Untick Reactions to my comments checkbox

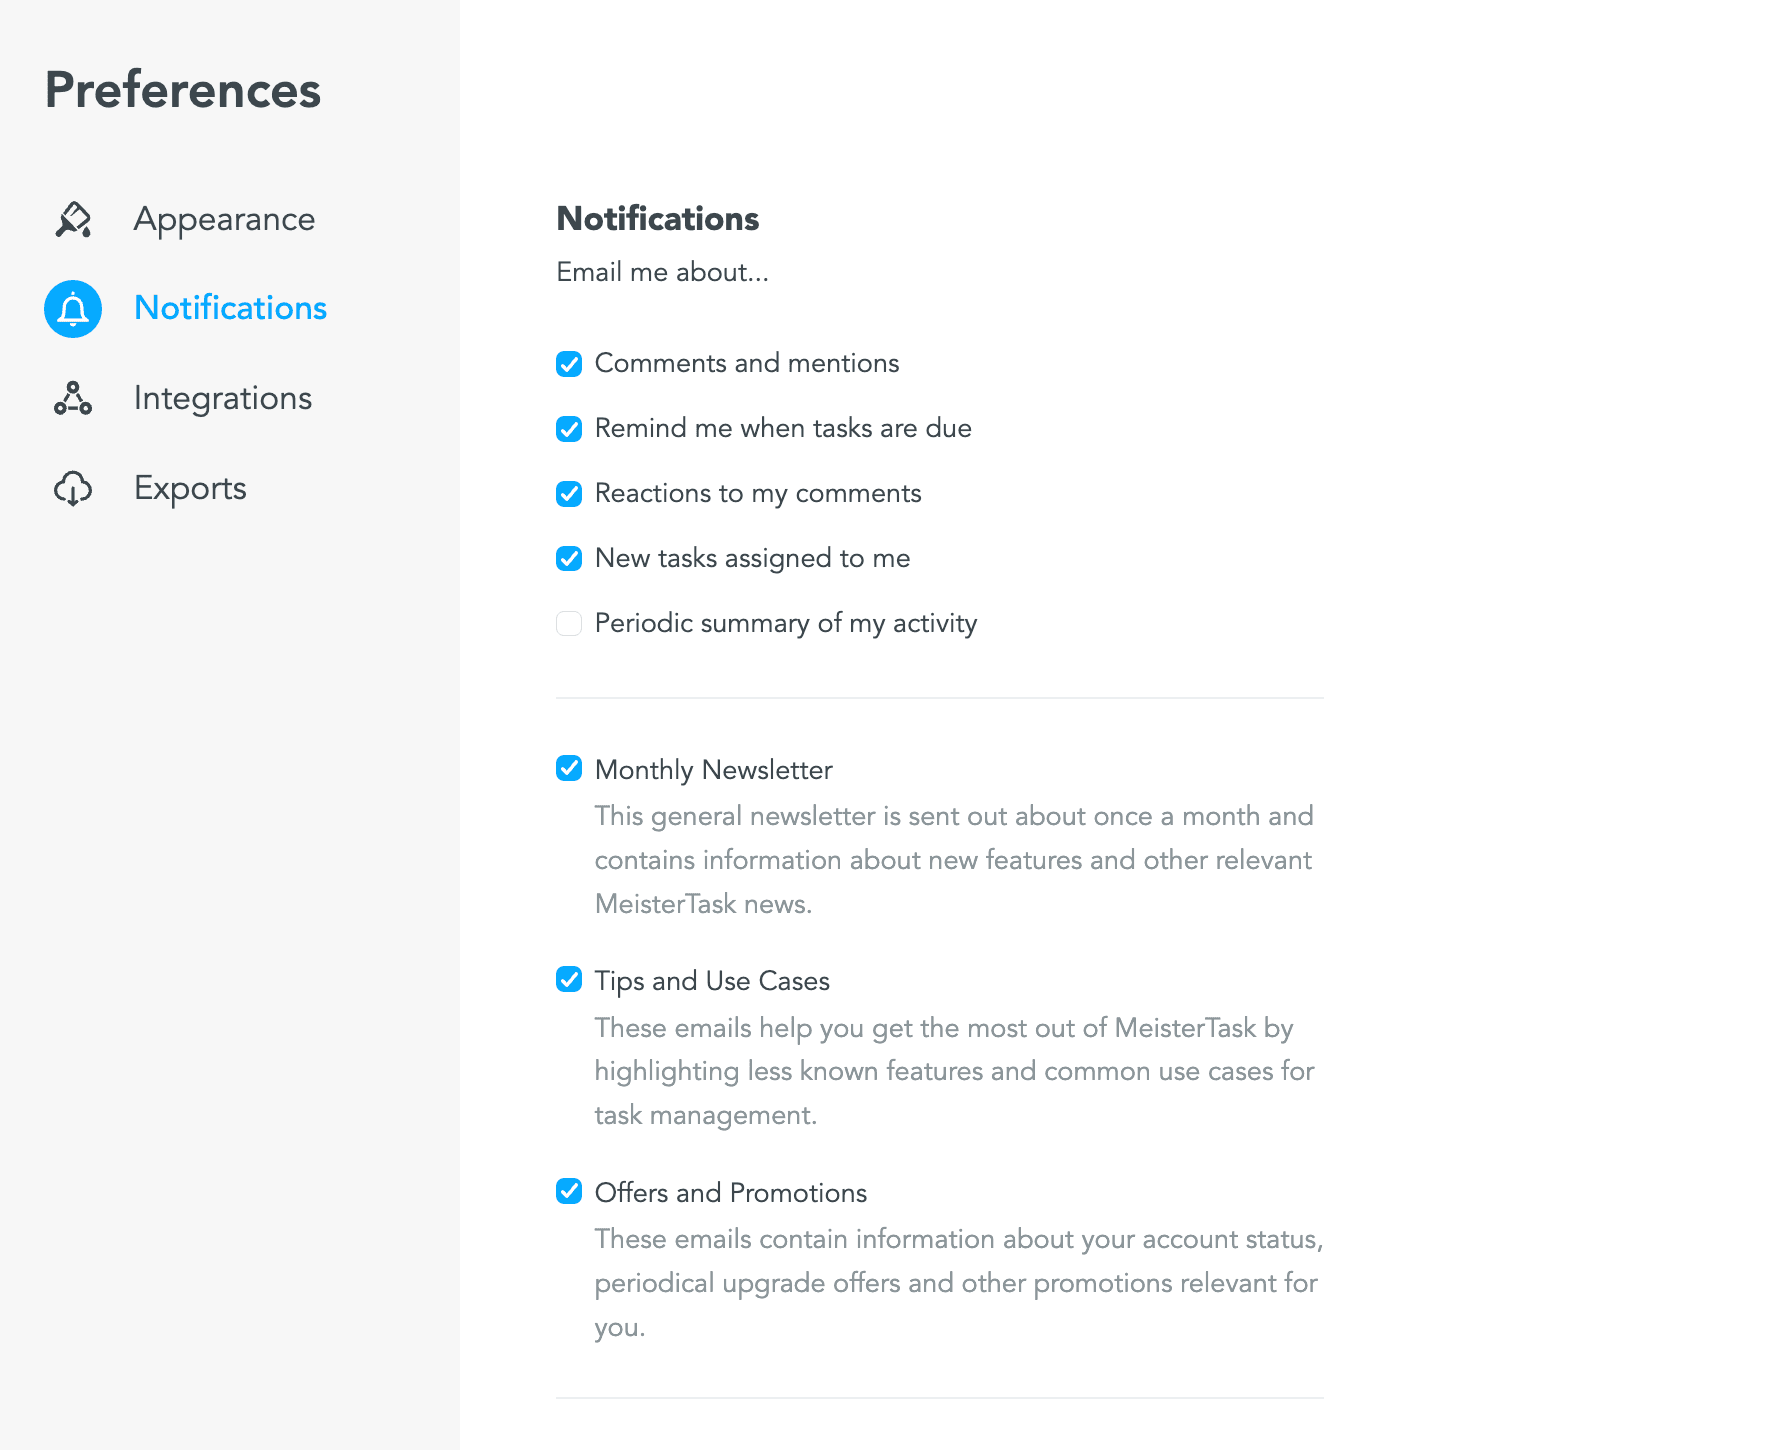(569, 494)
